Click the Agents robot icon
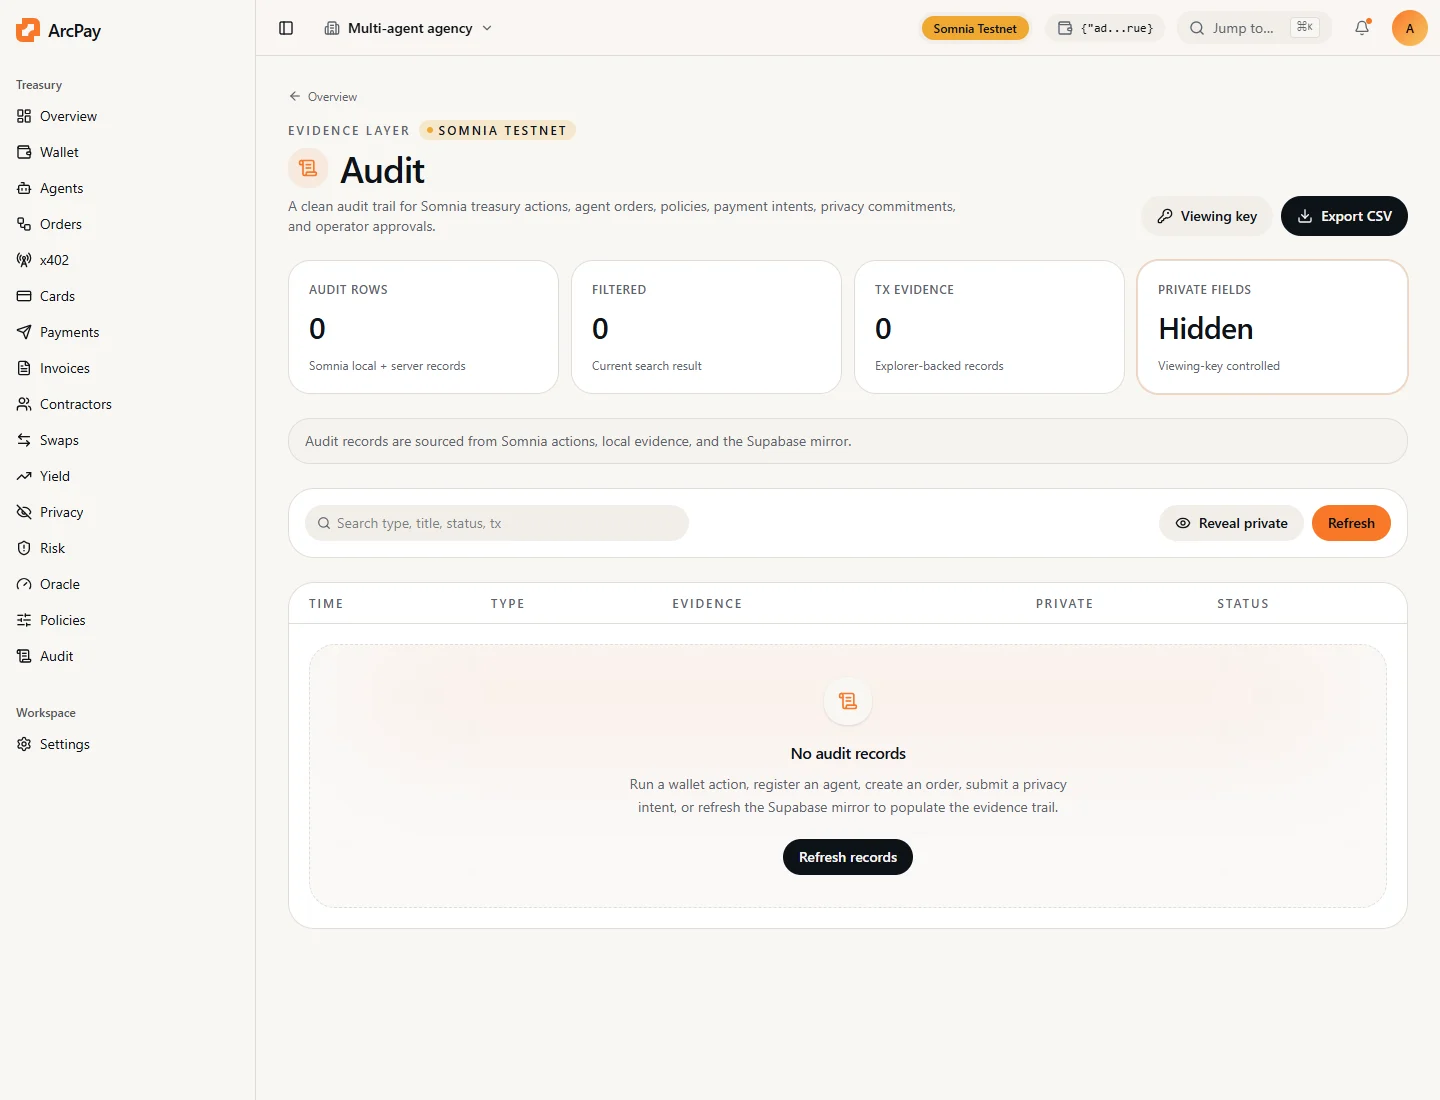The height and width of the screenshot is (1100, 1440). (x=24, y=188)
